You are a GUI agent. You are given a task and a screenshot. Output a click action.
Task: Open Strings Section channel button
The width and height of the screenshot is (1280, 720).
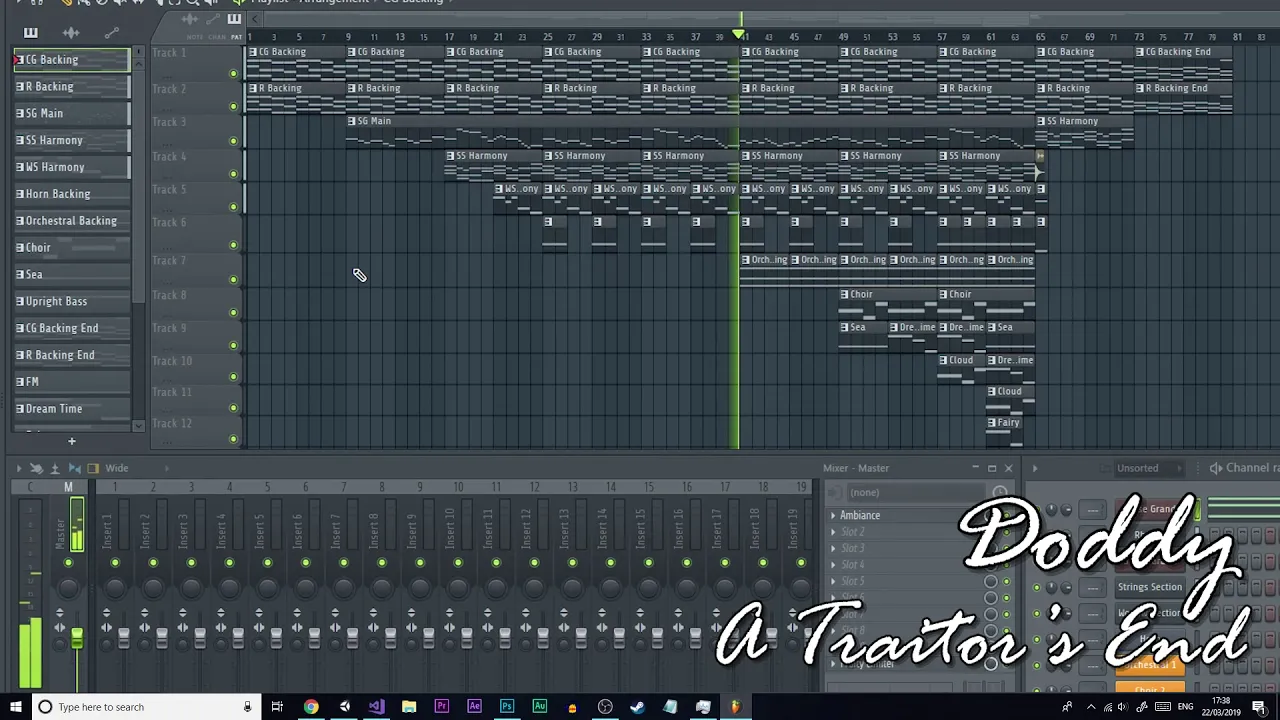[x=1150, y=587]
